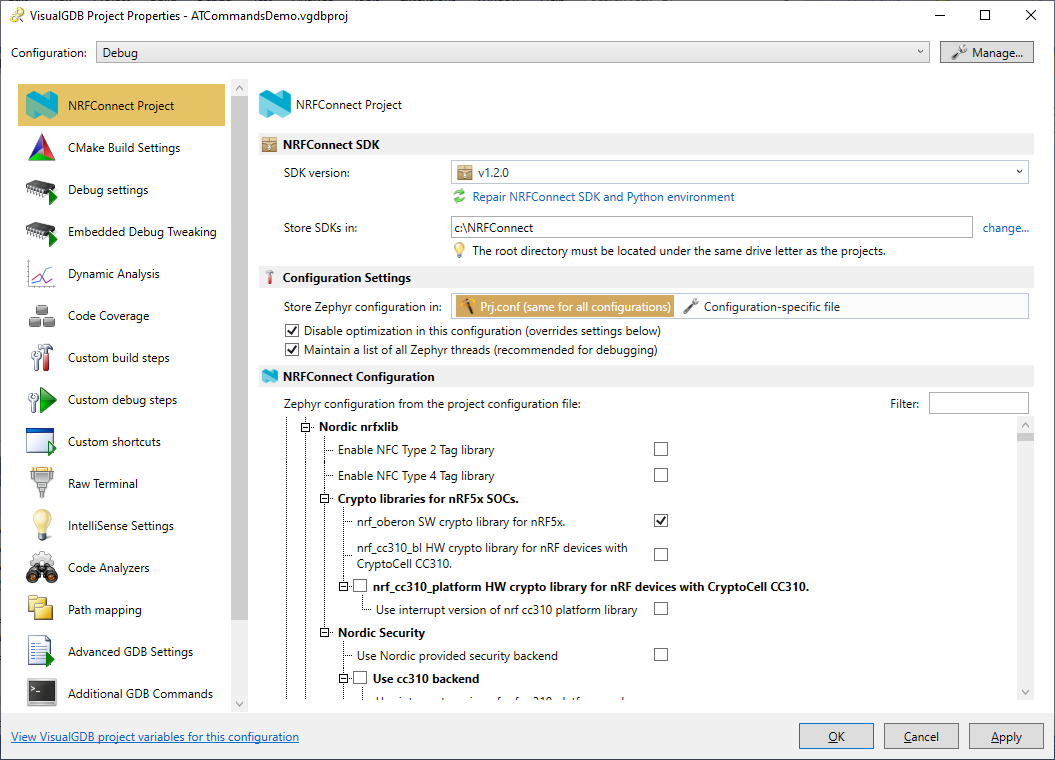Collapse the nrf_cc310_platform tree node

[x=343, y=586]
